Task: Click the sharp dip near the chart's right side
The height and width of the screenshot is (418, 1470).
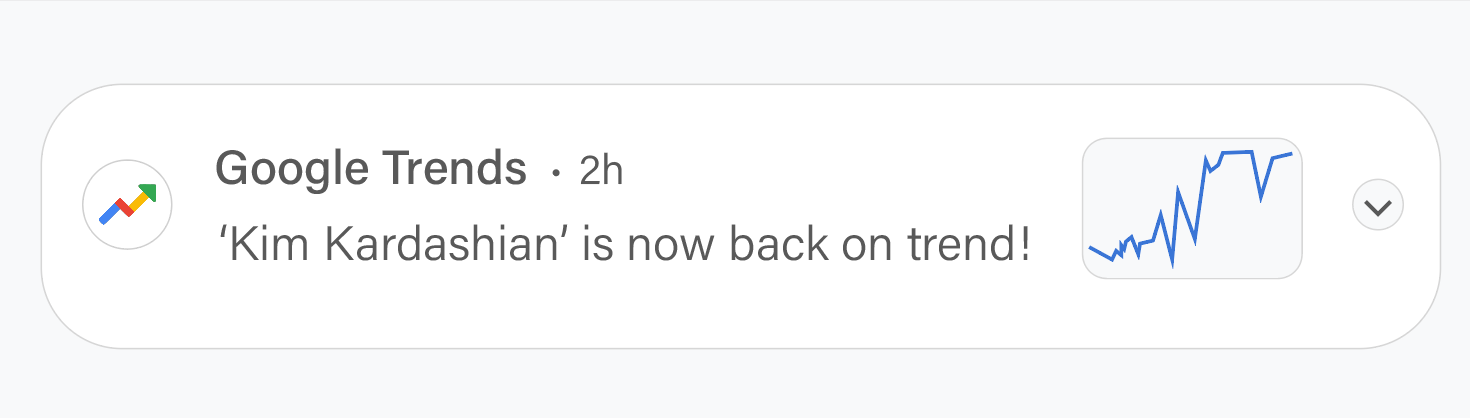Action: pyautogui.click(x=1262, y=197)
